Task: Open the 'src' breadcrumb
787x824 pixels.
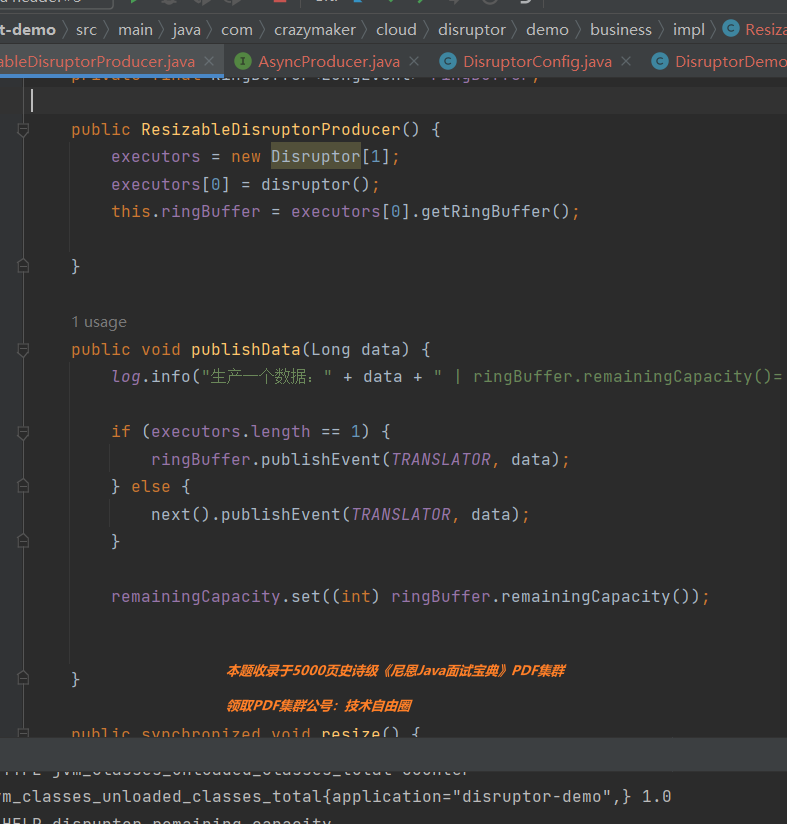Action: 86,29
